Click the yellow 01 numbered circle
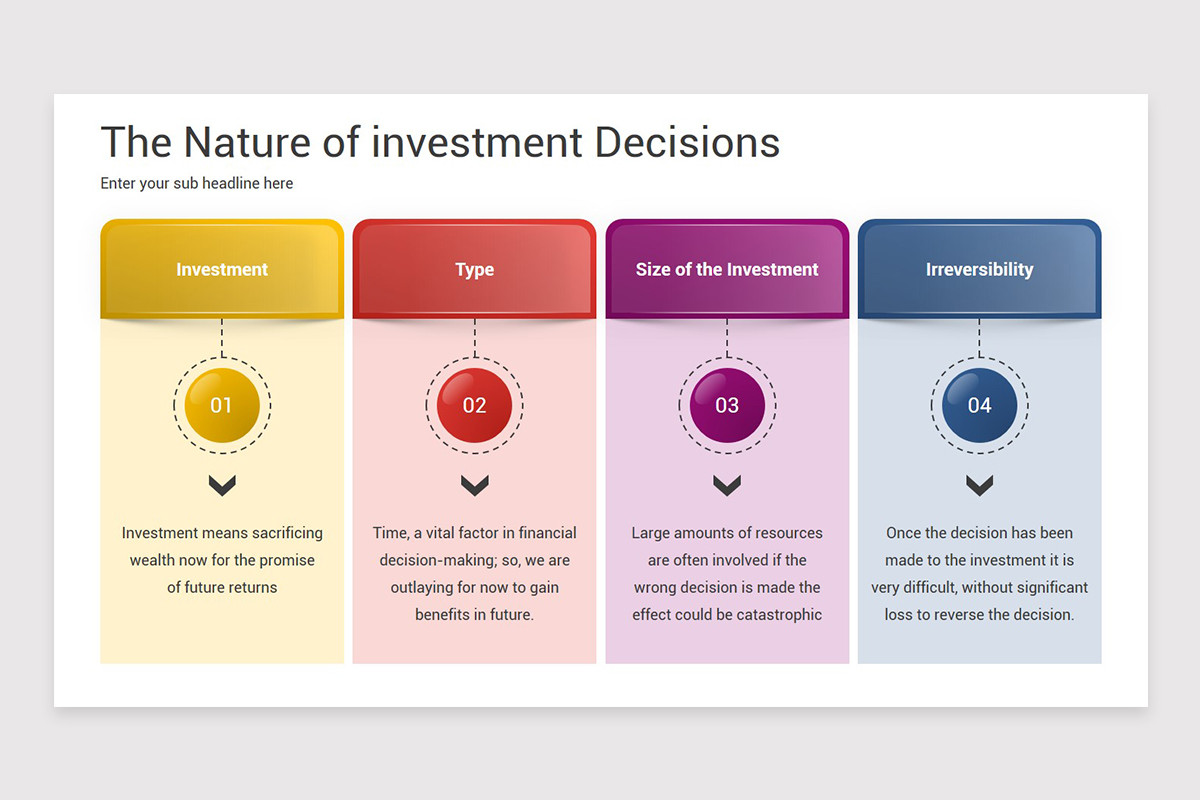The image size is (1200, 800). click(222, 405)
